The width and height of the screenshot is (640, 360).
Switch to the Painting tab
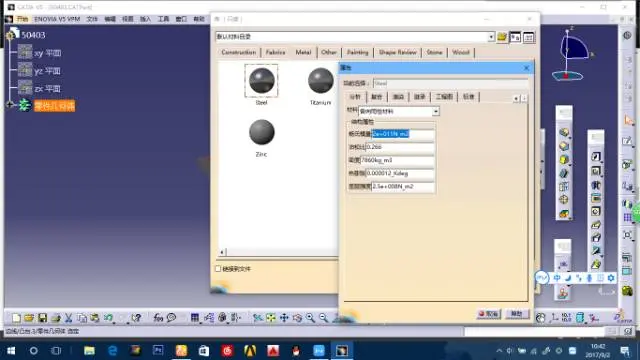358,52
